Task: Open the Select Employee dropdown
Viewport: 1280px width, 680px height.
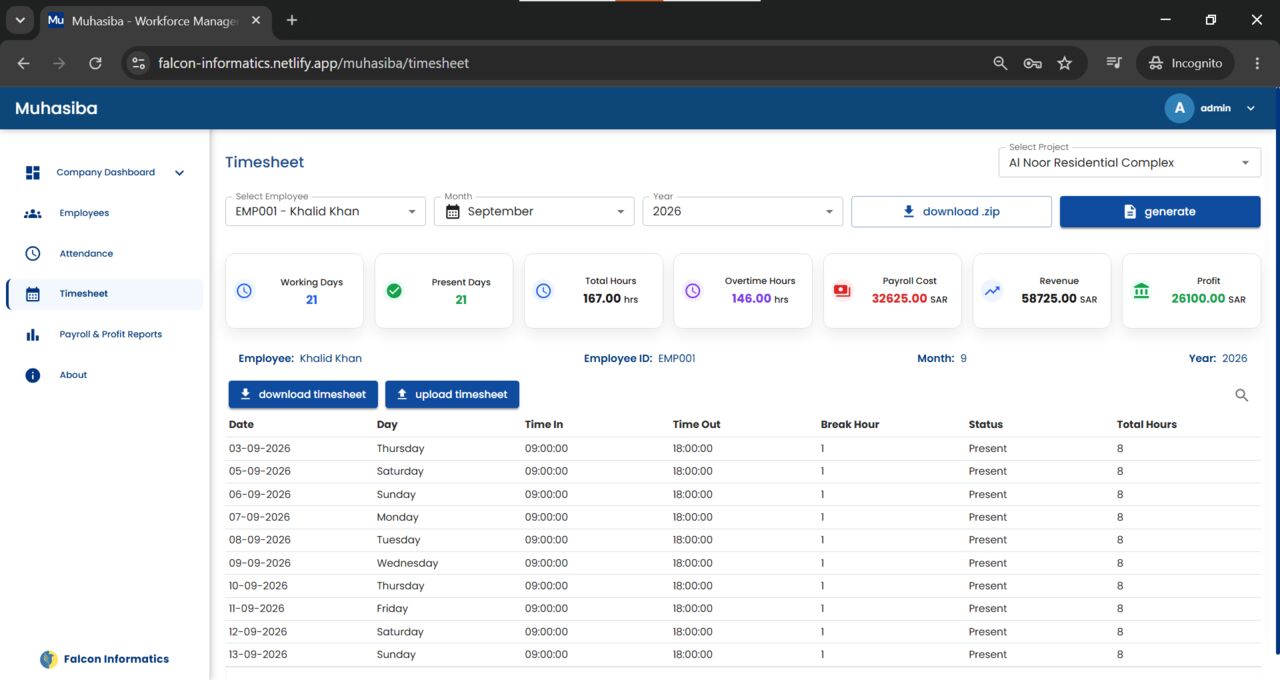Action: [x=326, y=211]
